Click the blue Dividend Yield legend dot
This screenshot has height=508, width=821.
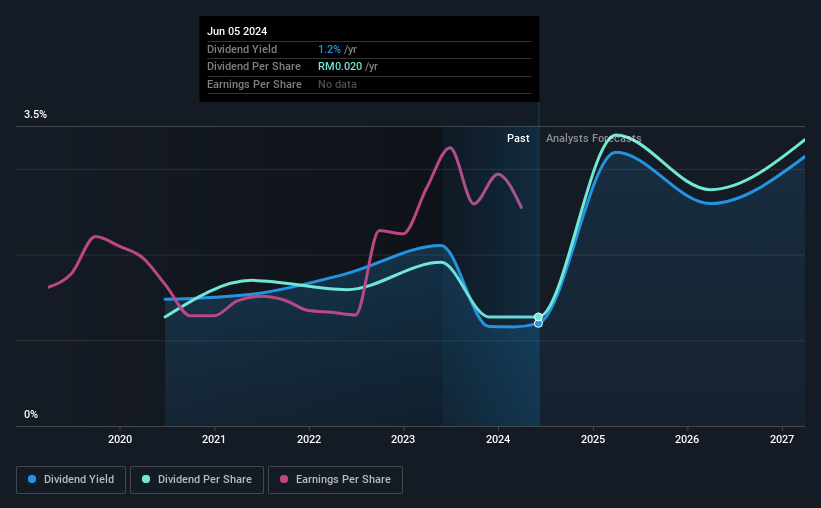tap(32, 479)
